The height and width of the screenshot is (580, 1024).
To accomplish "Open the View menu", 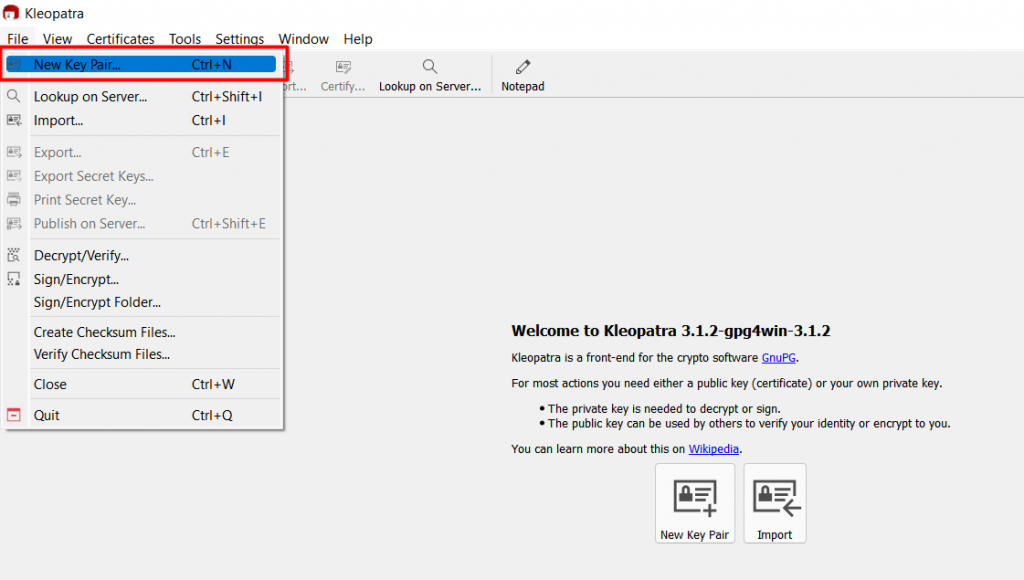I will click(57, 39).
